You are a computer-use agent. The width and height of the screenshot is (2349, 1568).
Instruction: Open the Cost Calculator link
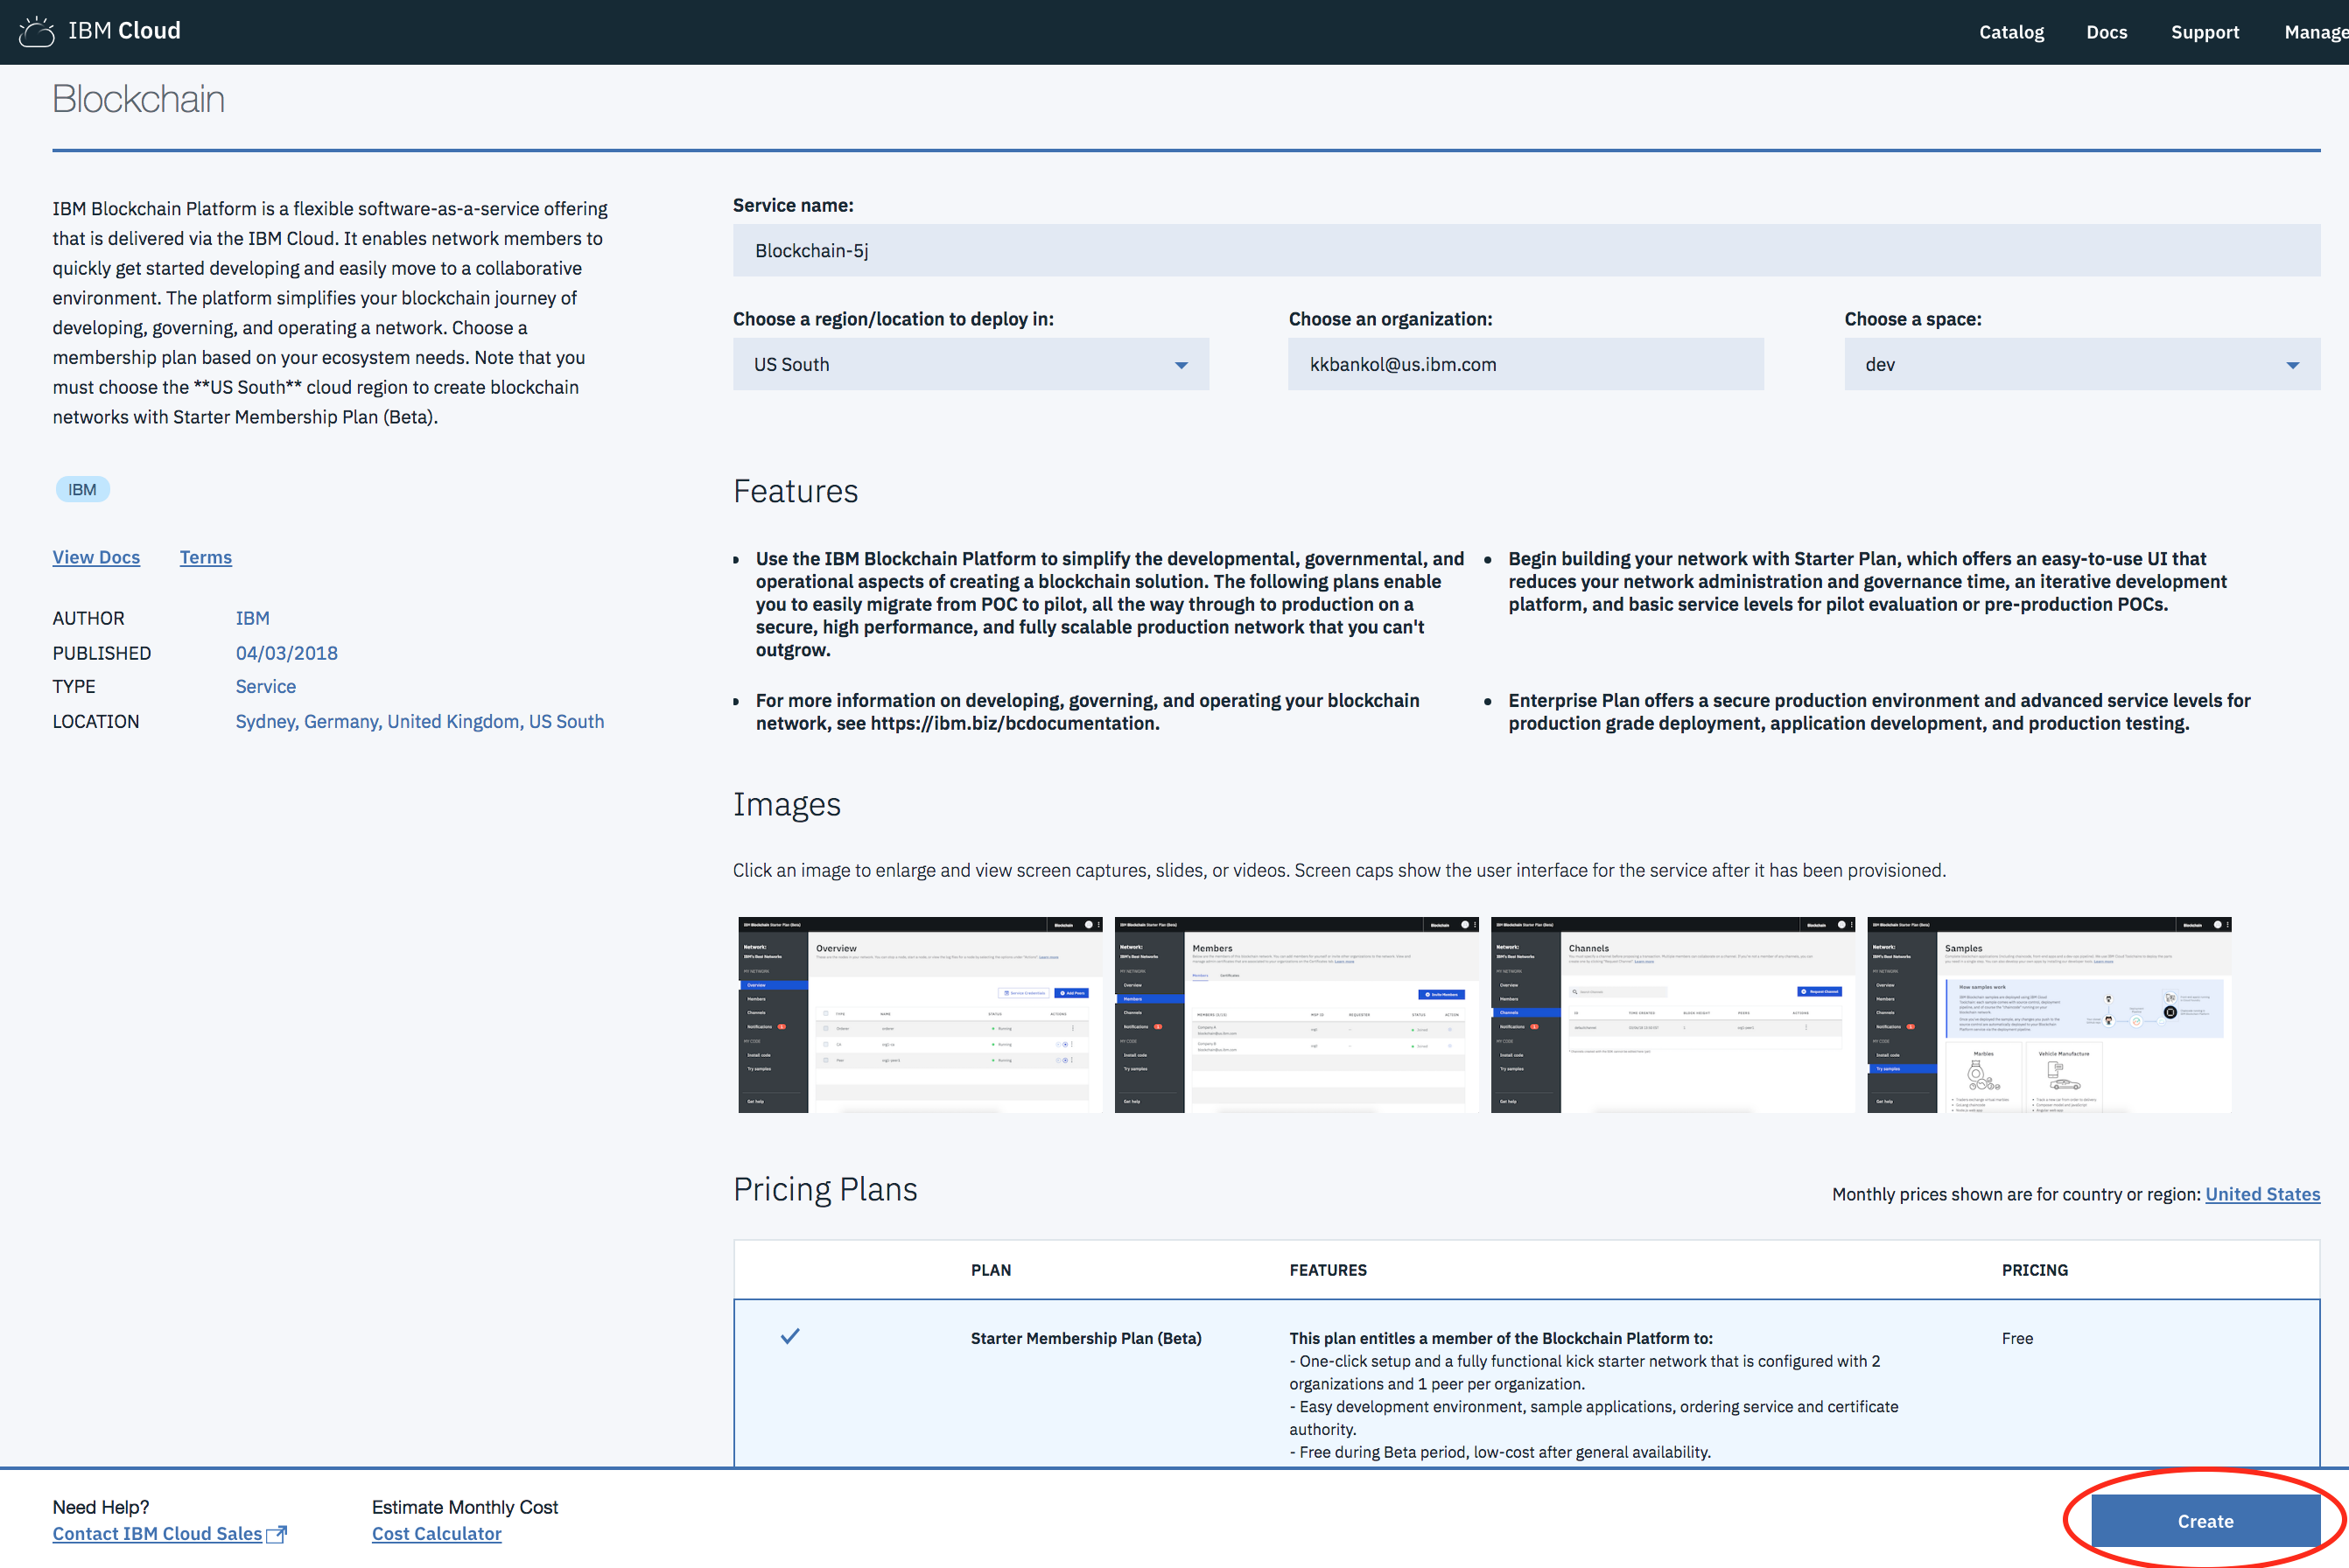tap(436, 1533)
